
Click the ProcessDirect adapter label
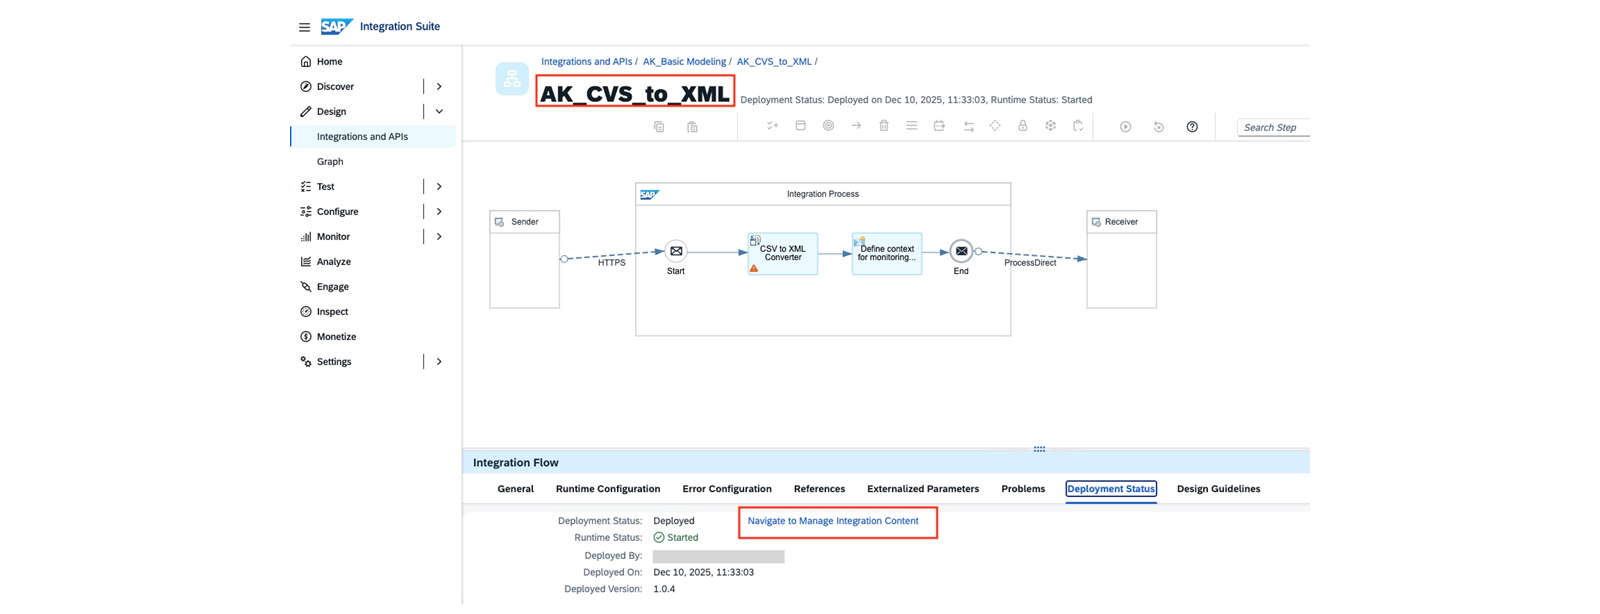(x=1030, y=263)
